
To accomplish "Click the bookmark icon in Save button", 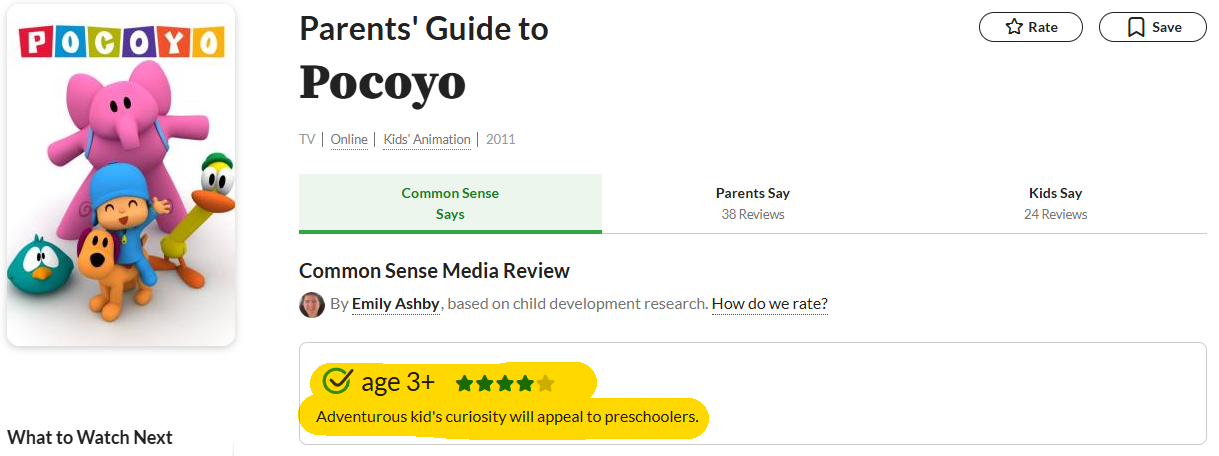I will pyautogui.click(x=1136, y=27).
